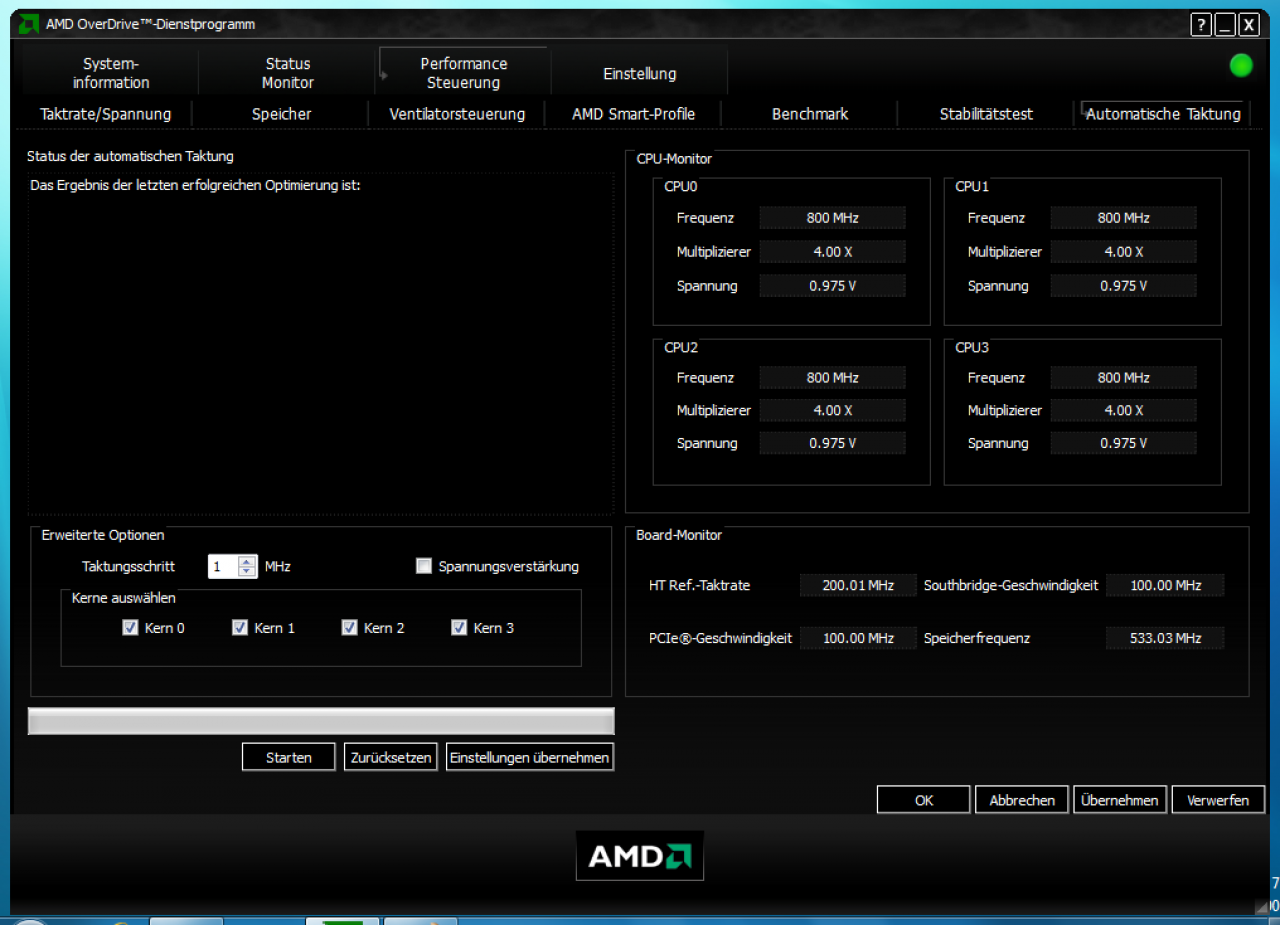Click the 'Kerne auswählen' group label

click(x=124, y=598)
